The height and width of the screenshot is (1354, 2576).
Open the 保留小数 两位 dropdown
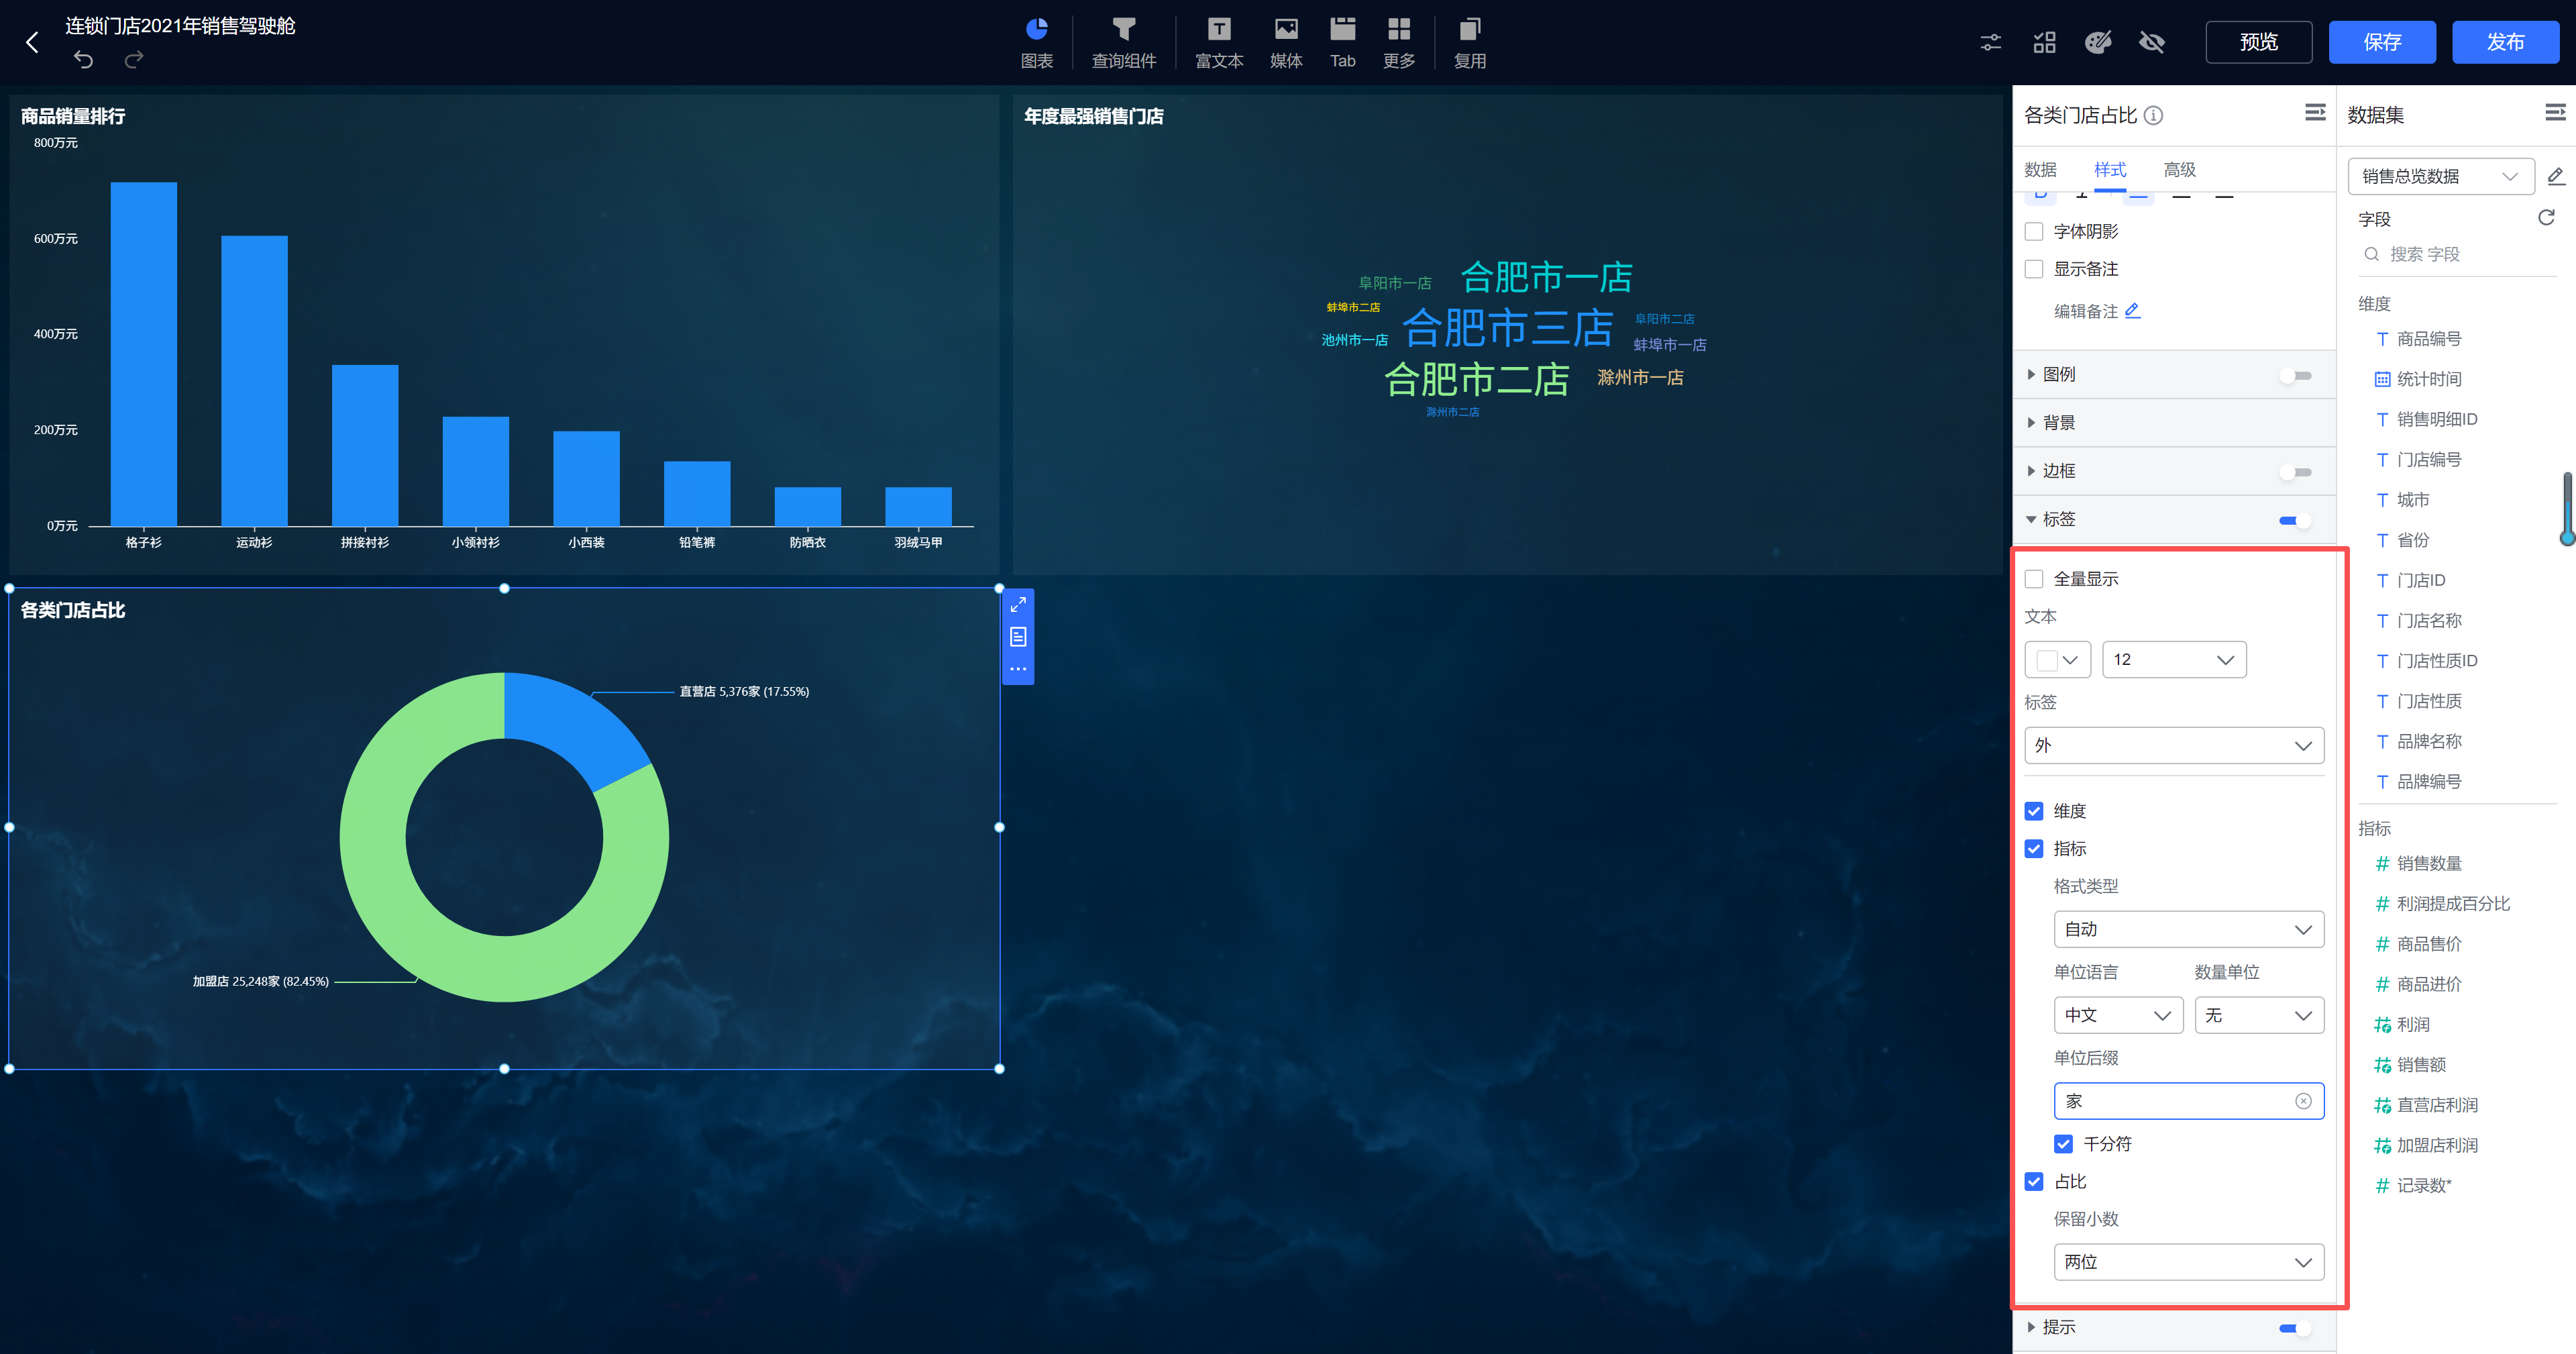click(x=2188, y=1262)
